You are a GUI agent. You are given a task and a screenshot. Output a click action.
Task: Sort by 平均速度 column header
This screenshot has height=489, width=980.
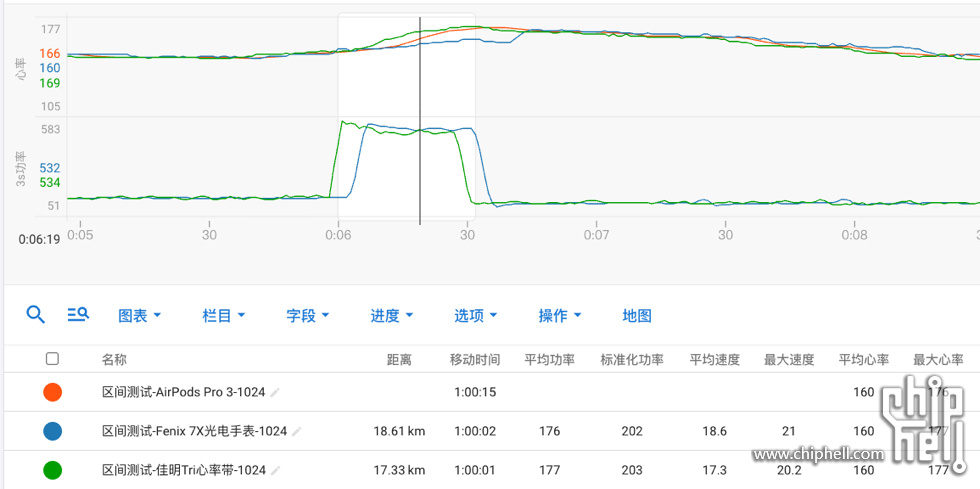[715, 360]
